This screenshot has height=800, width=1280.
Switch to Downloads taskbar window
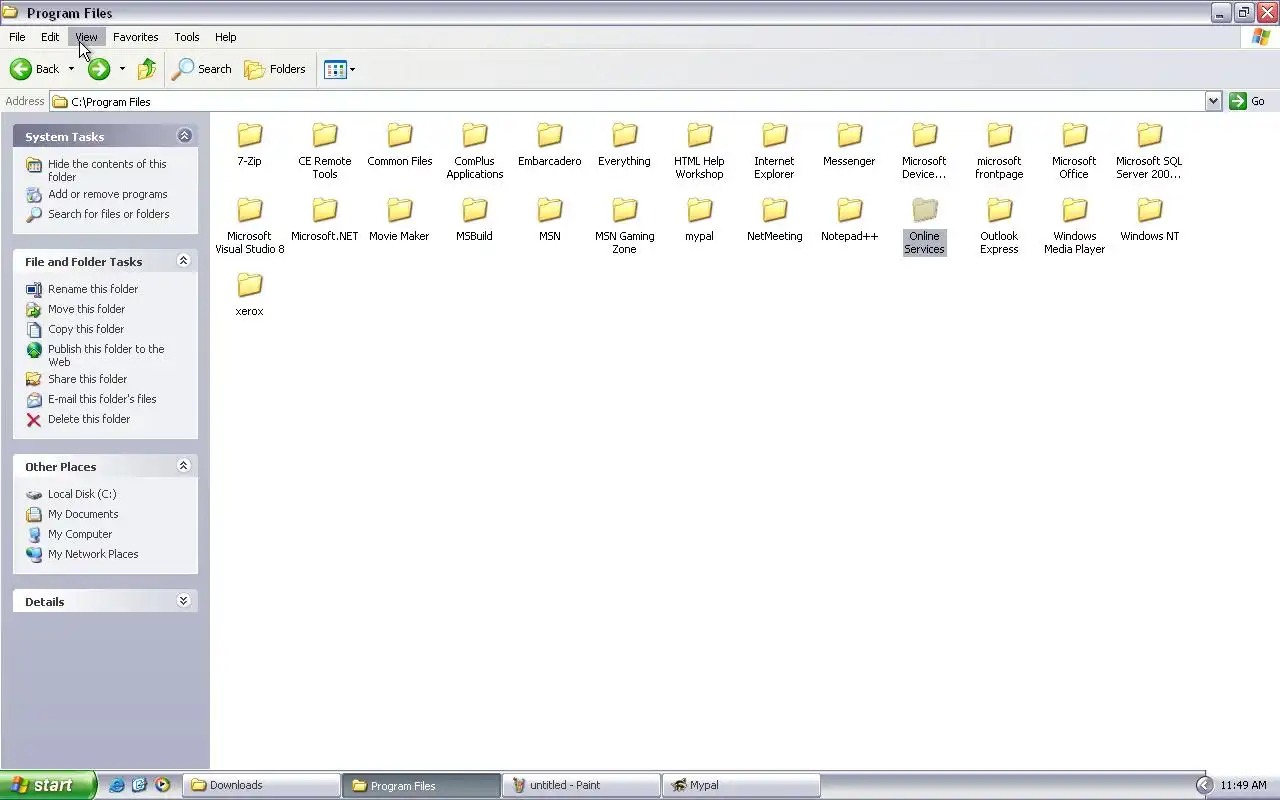click(261, 785)
